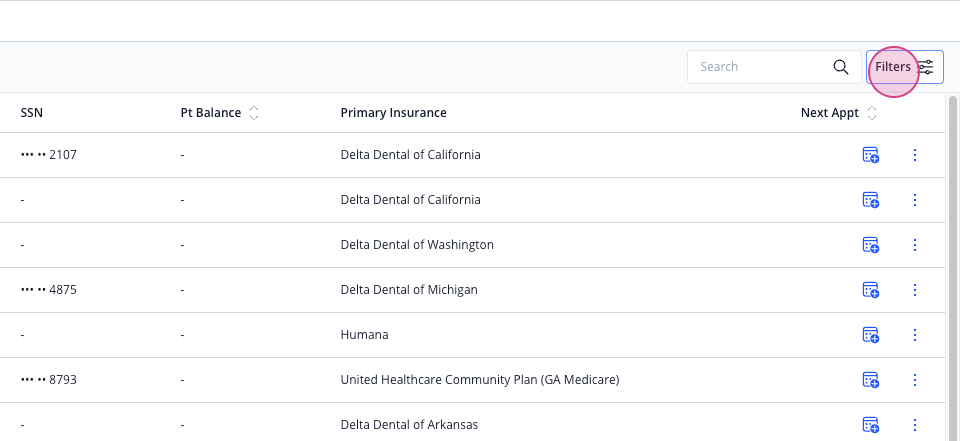This screenshot has height=441, width=960.
Task: Sort by Next Appt column arrows
Action: tap(872, 113)
